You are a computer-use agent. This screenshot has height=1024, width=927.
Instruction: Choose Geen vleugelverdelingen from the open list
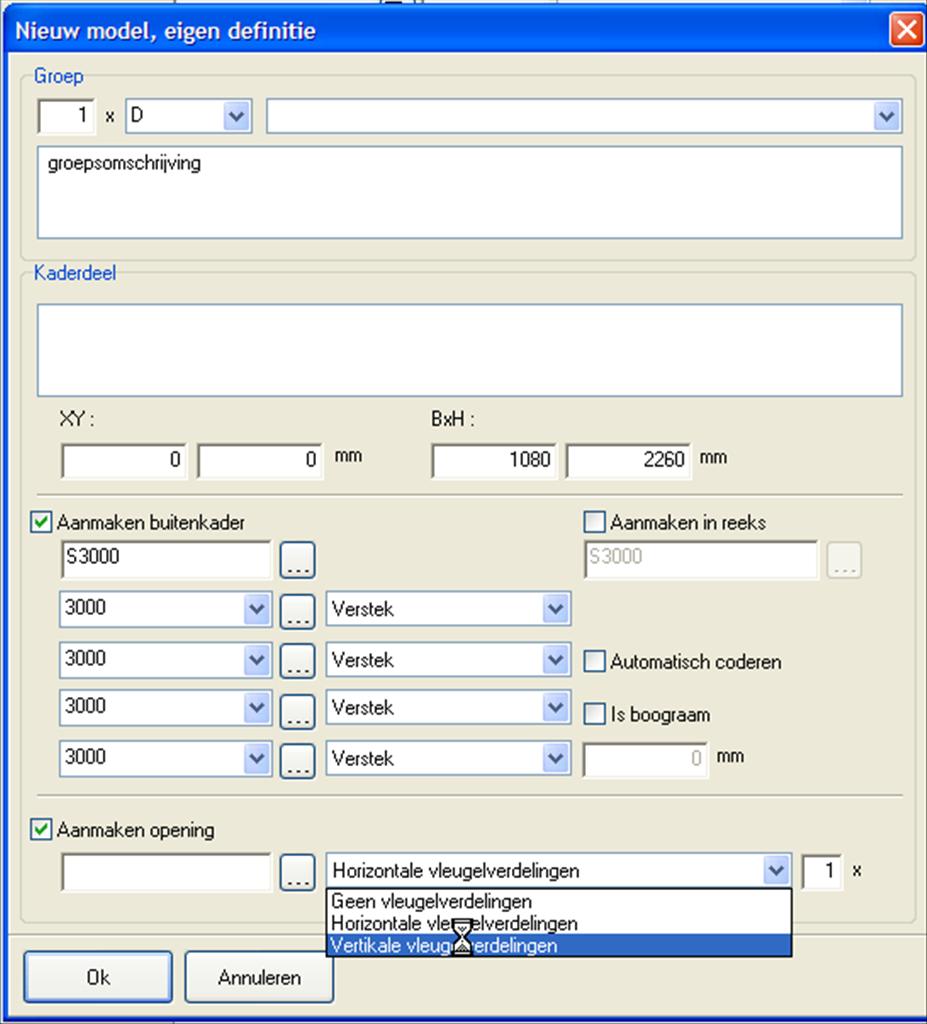click(x=559, y=901)
